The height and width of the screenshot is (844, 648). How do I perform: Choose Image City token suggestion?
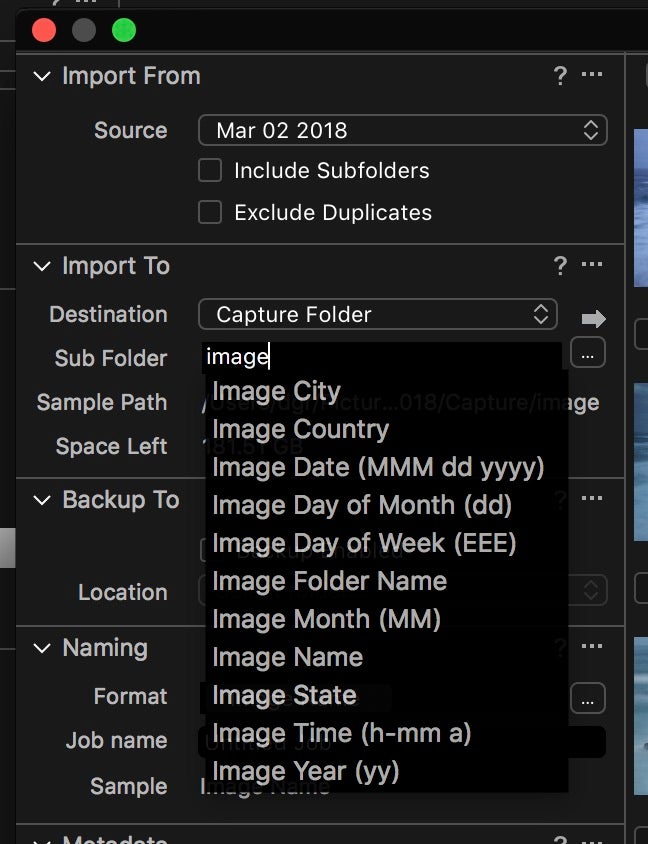point(386,391)
